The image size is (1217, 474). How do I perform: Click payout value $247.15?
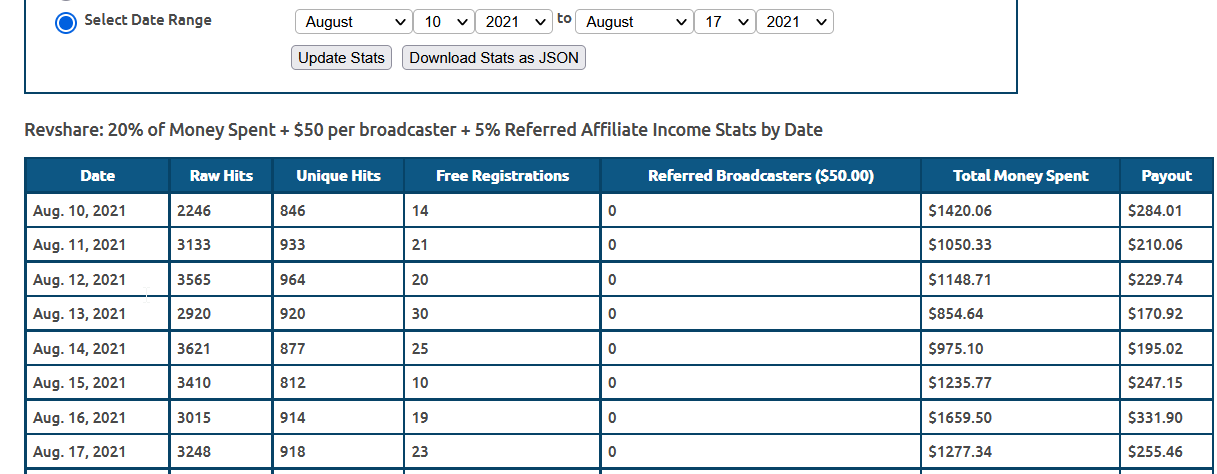click(x=1155, y=383)
